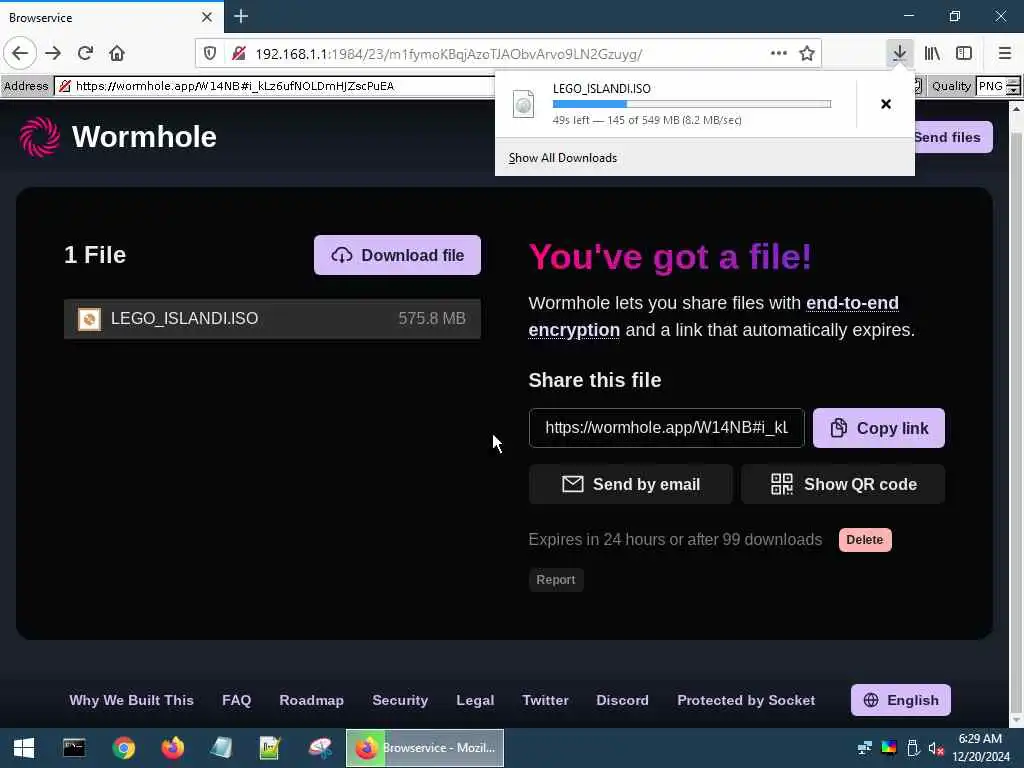Click the Download file button
The width and height of the screenshot is (1024, 768).
coord(397,255)
